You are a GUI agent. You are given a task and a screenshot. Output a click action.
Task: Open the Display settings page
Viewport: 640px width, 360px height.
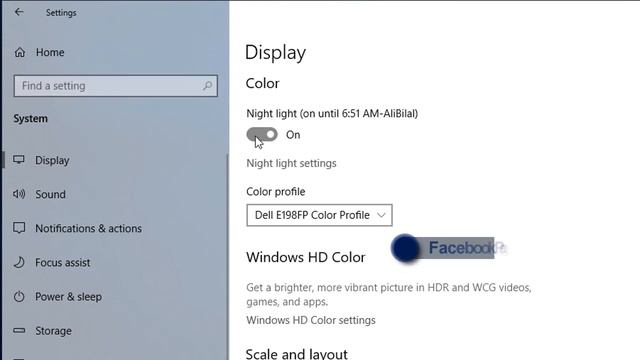point(52,160)
